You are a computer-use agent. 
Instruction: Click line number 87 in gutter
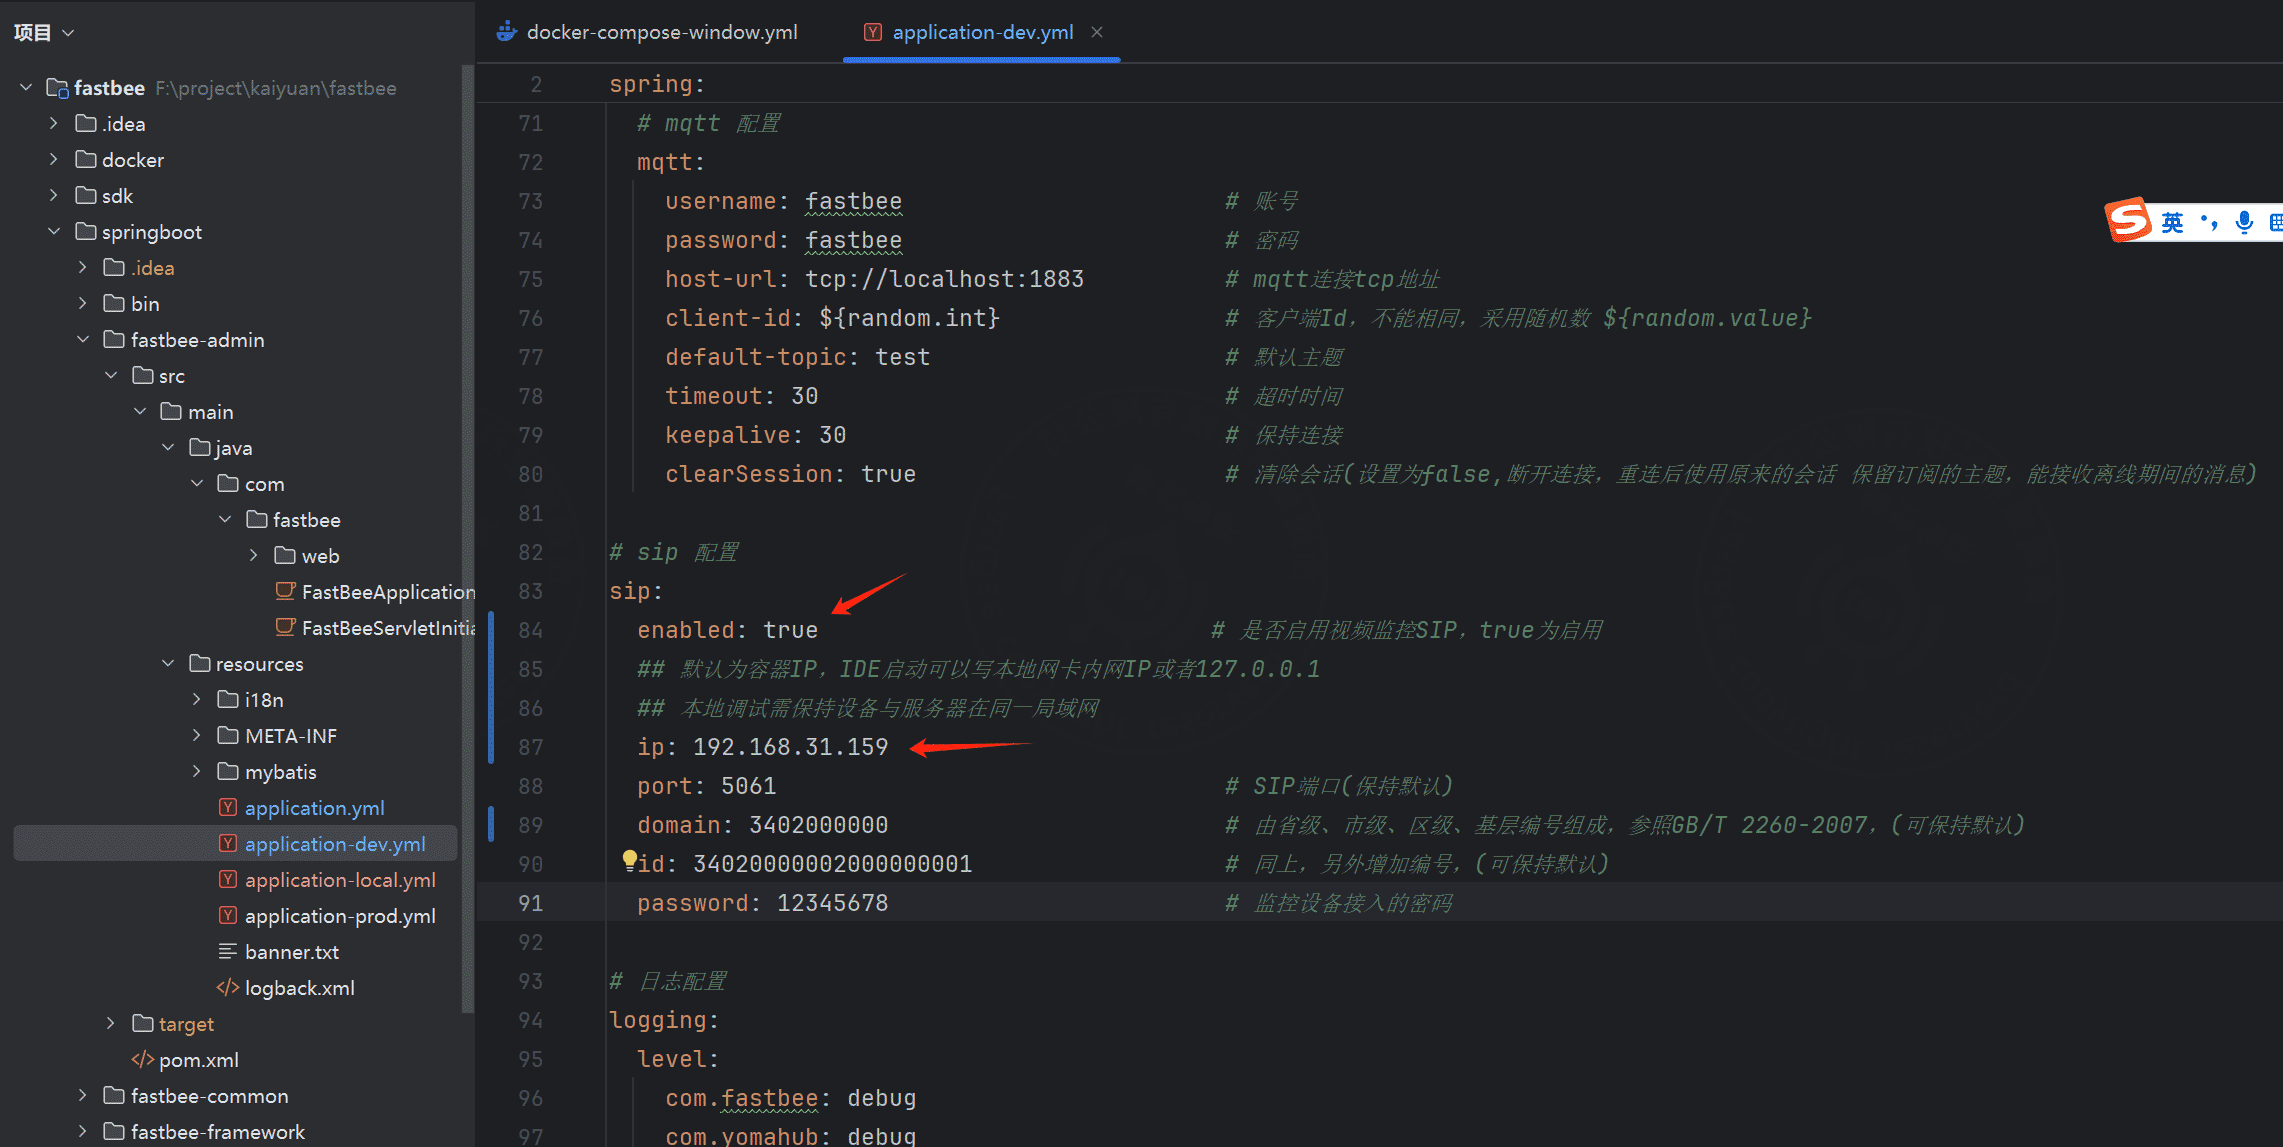(x=530, y=747)
